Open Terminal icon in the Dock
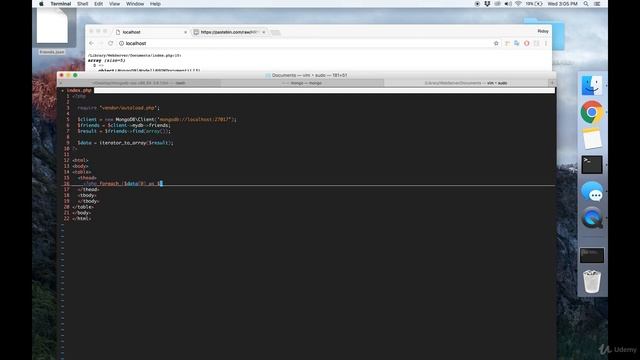This screenshot has height=360, width=640. coord(592,164)
